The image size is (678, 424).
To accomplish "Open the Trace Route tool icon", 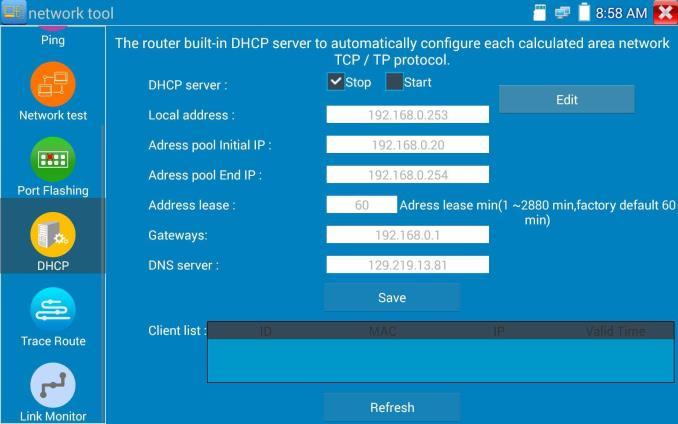I will pos(53,309).
